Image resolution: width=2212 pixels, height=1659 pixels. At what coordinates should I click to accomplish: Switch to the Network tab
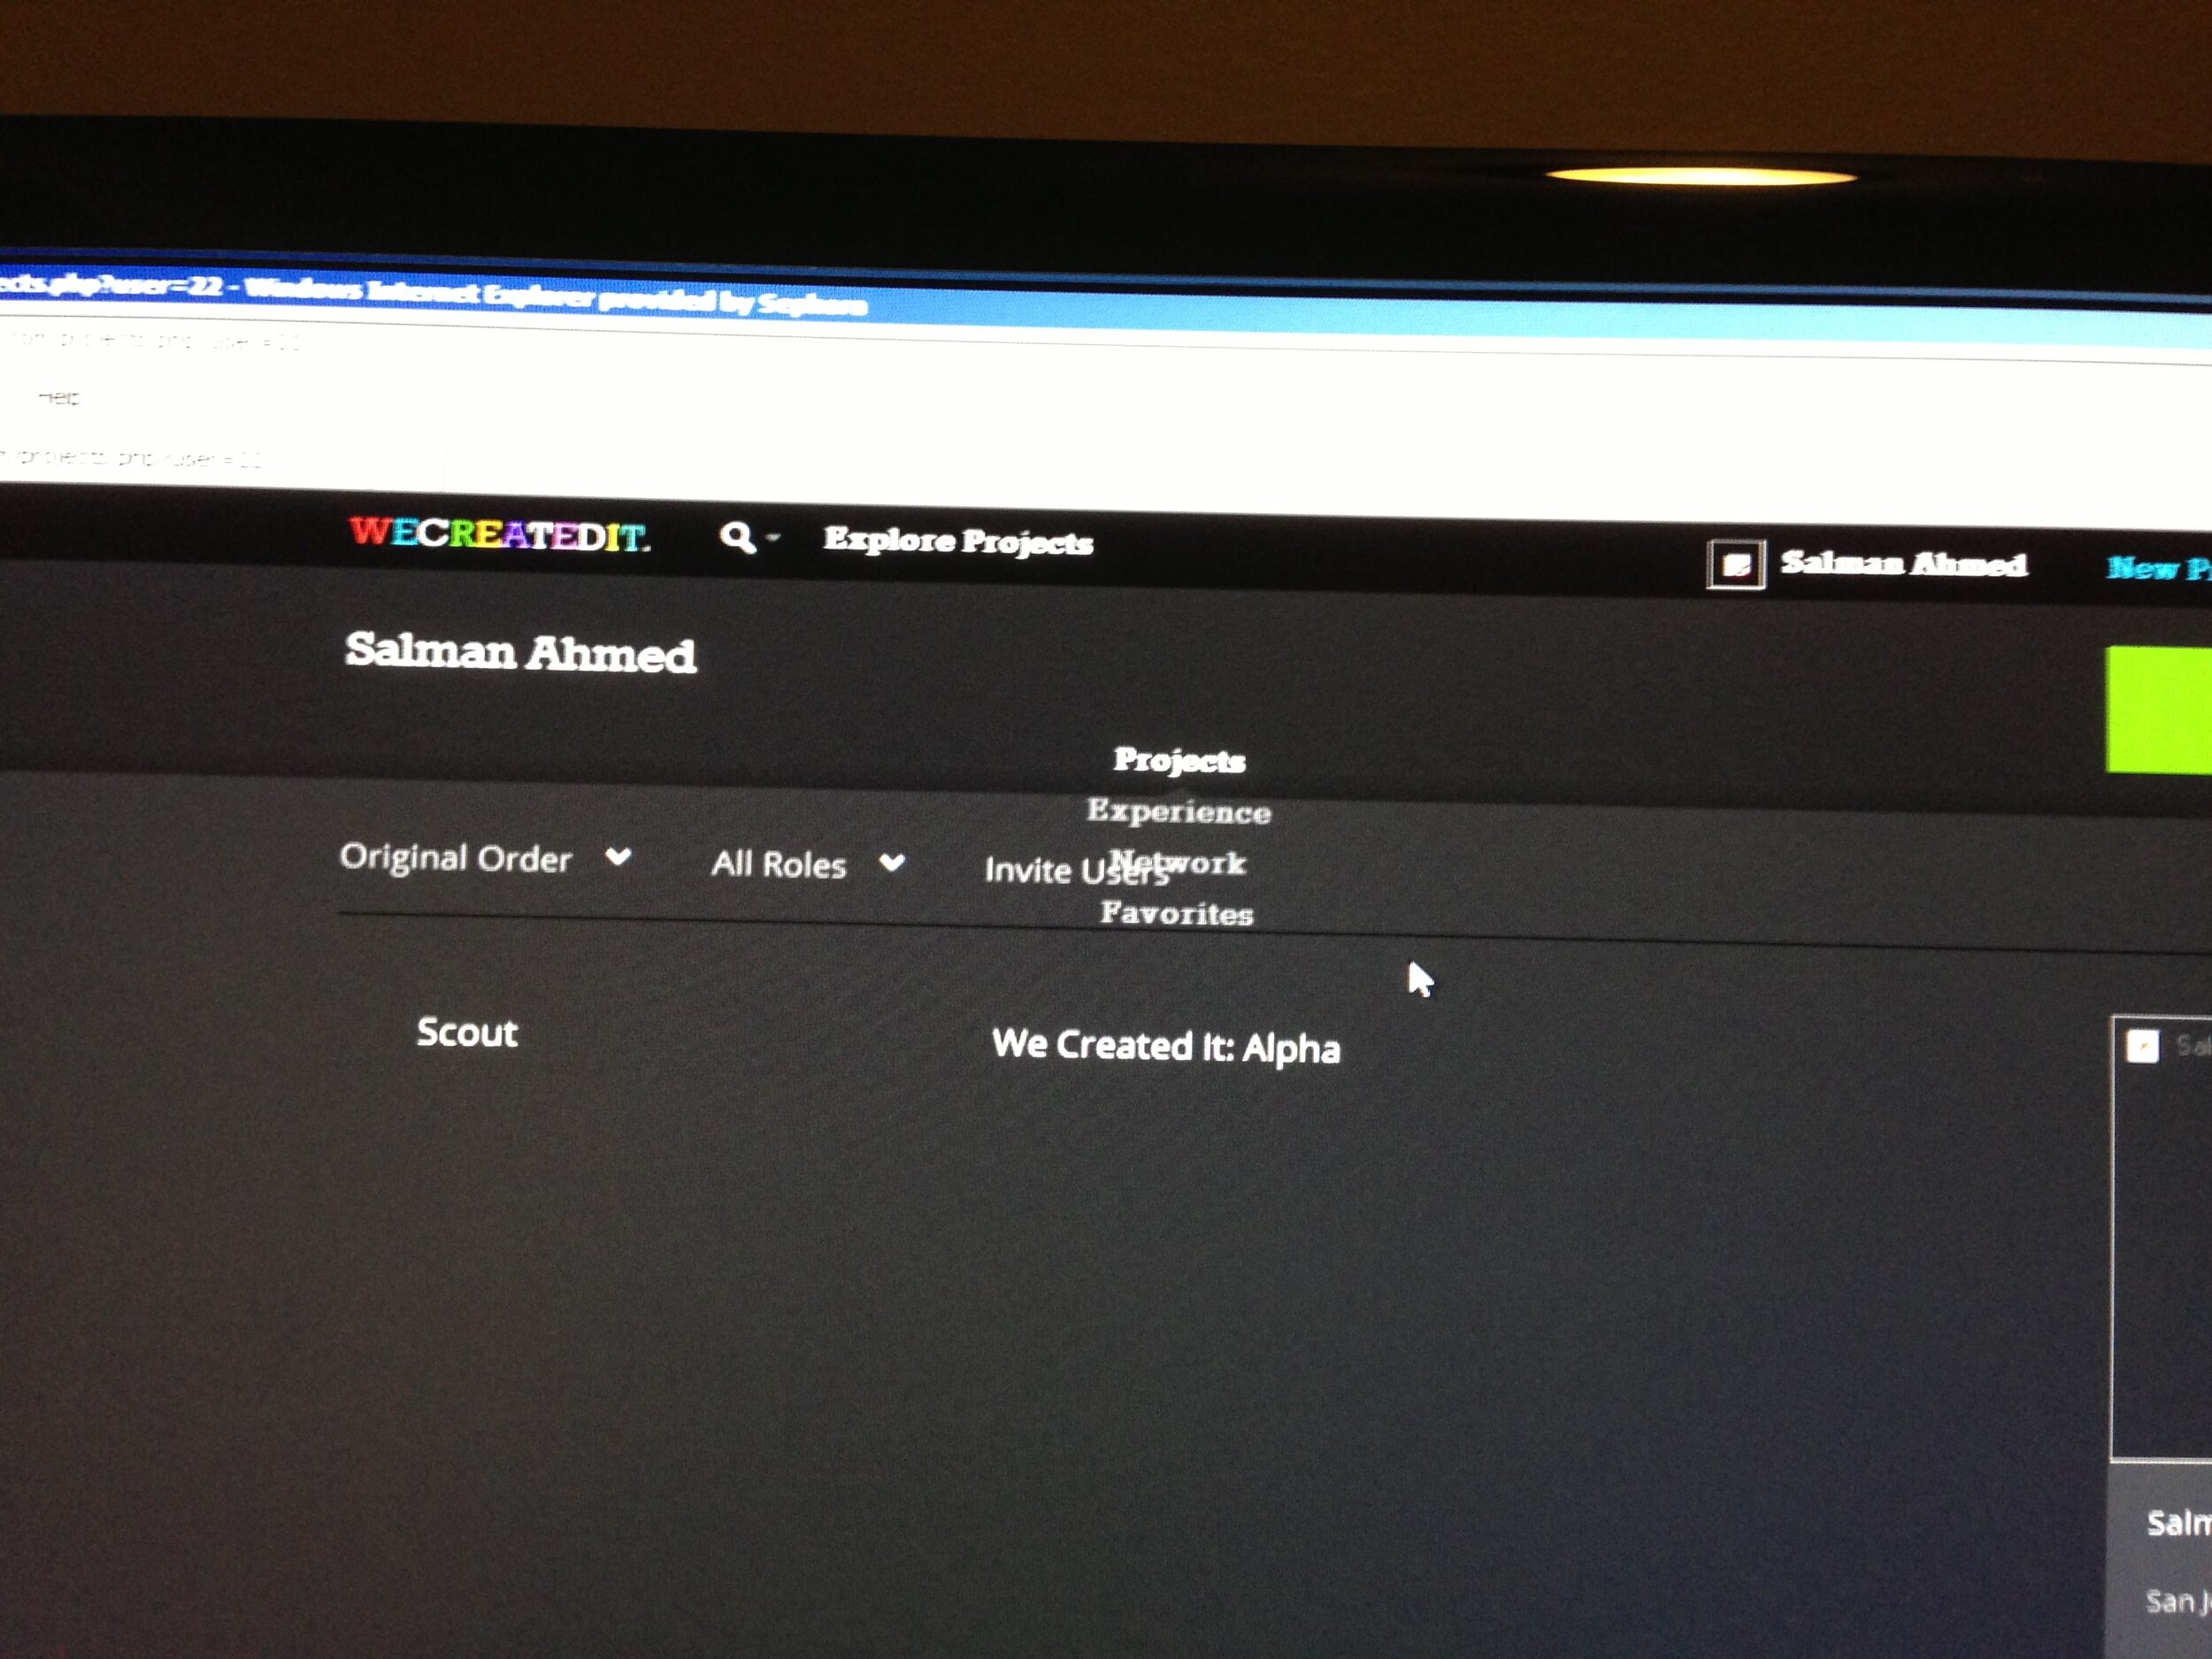(x=1180, y=861)
